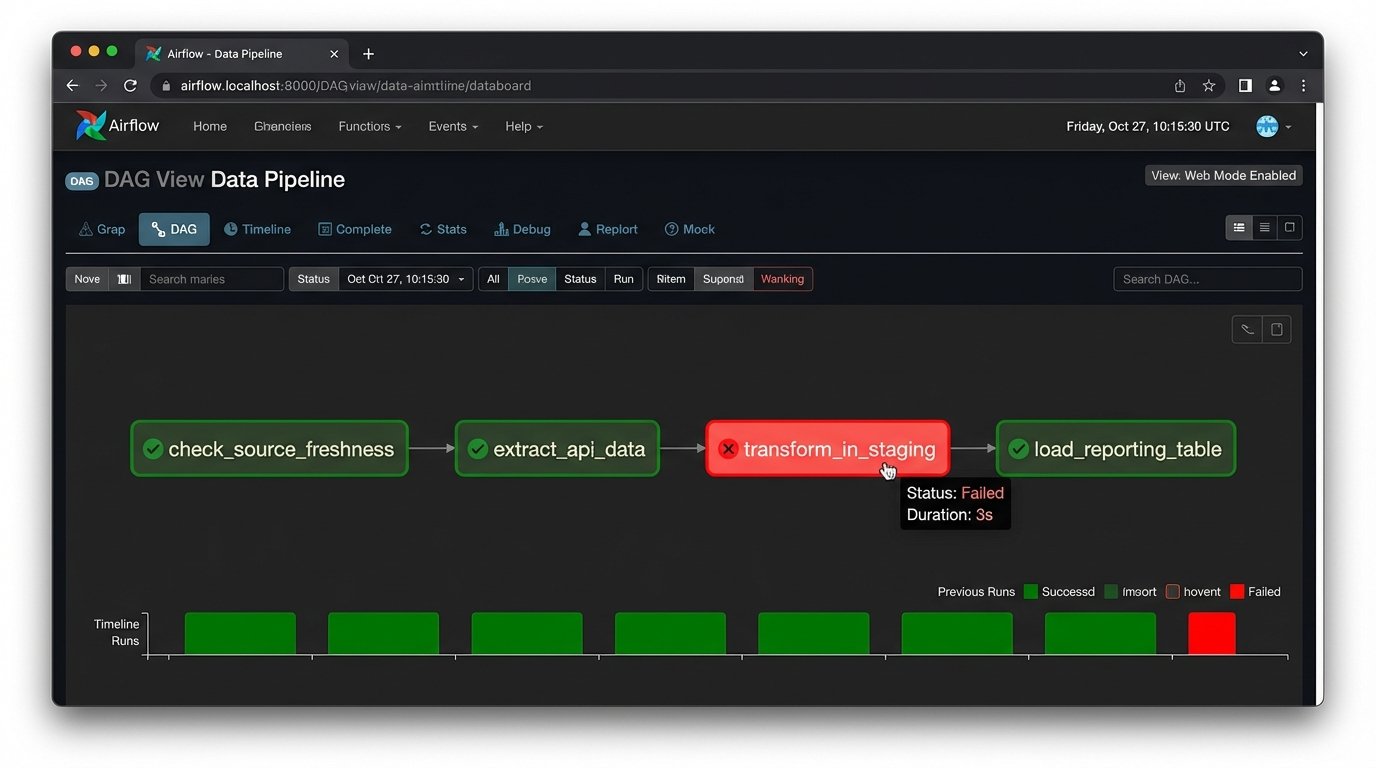Toggle the Wanking status filter
1376x768 pixels.
(782, 279)
